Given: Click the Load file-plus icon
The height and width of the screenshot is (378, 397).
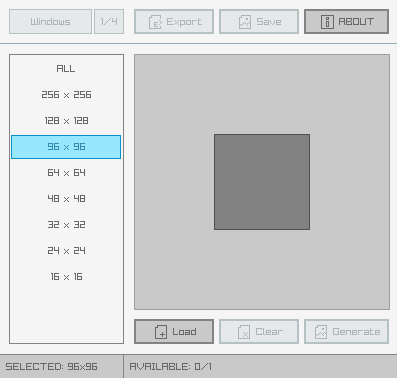Looking at the screenshot, I should coord(161,332).
